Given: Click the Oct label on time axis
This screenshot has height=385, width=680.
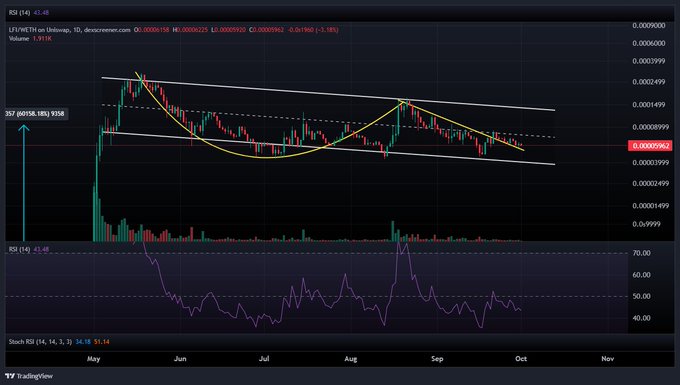Looking at the screenshot, I should [521, 359].
